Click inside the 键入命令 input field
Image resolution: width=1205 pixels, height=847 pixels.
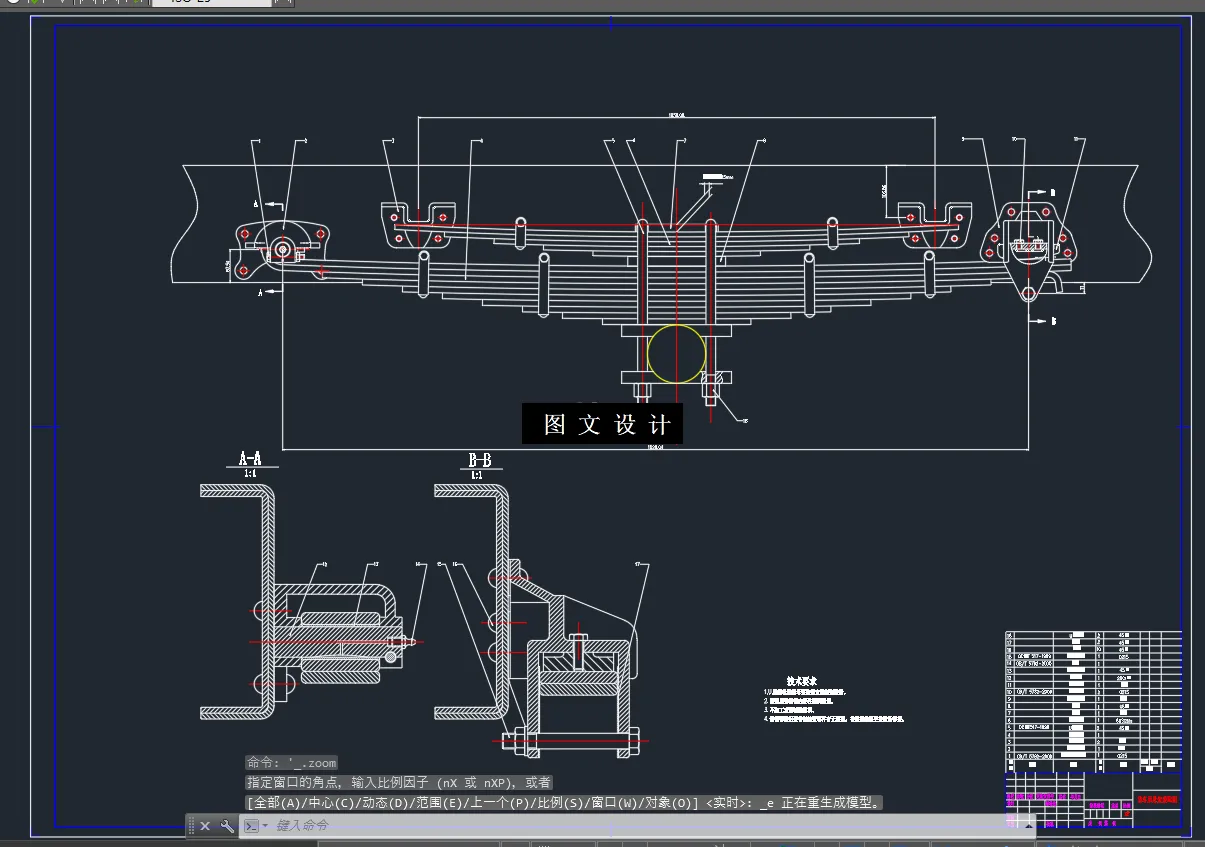(330, 825)
